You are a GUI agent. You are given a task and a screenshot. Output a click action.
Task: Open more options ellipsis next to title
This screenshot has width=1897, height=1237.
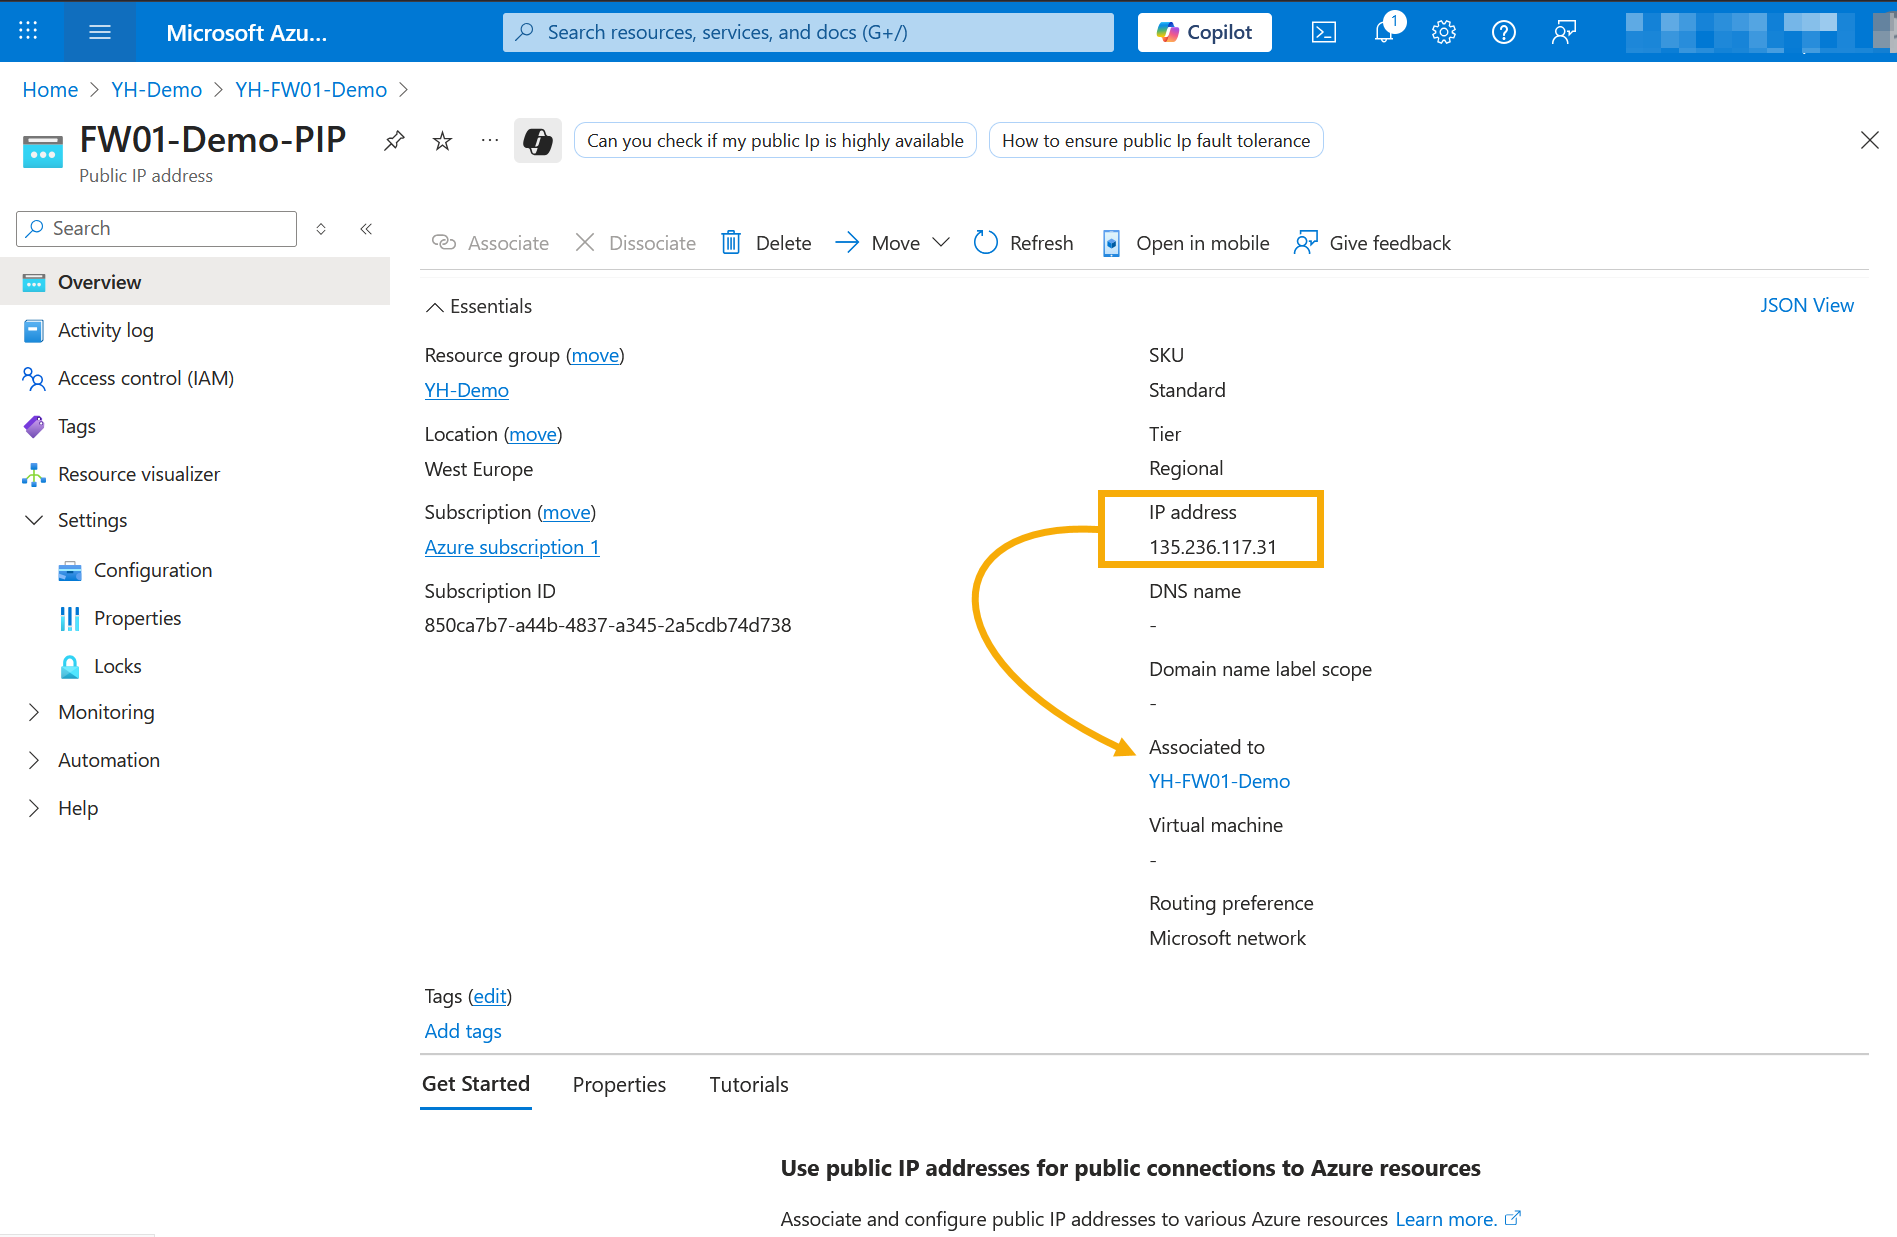(489, 140)
